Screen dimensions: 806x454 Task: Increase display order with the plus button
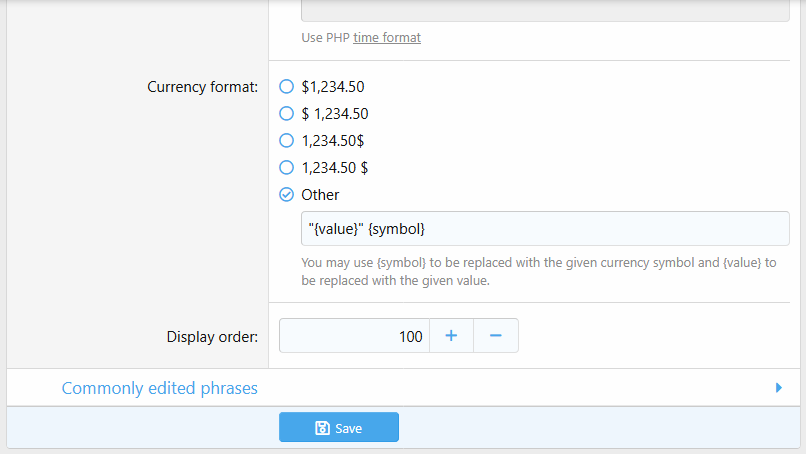[x=451, y=336]
